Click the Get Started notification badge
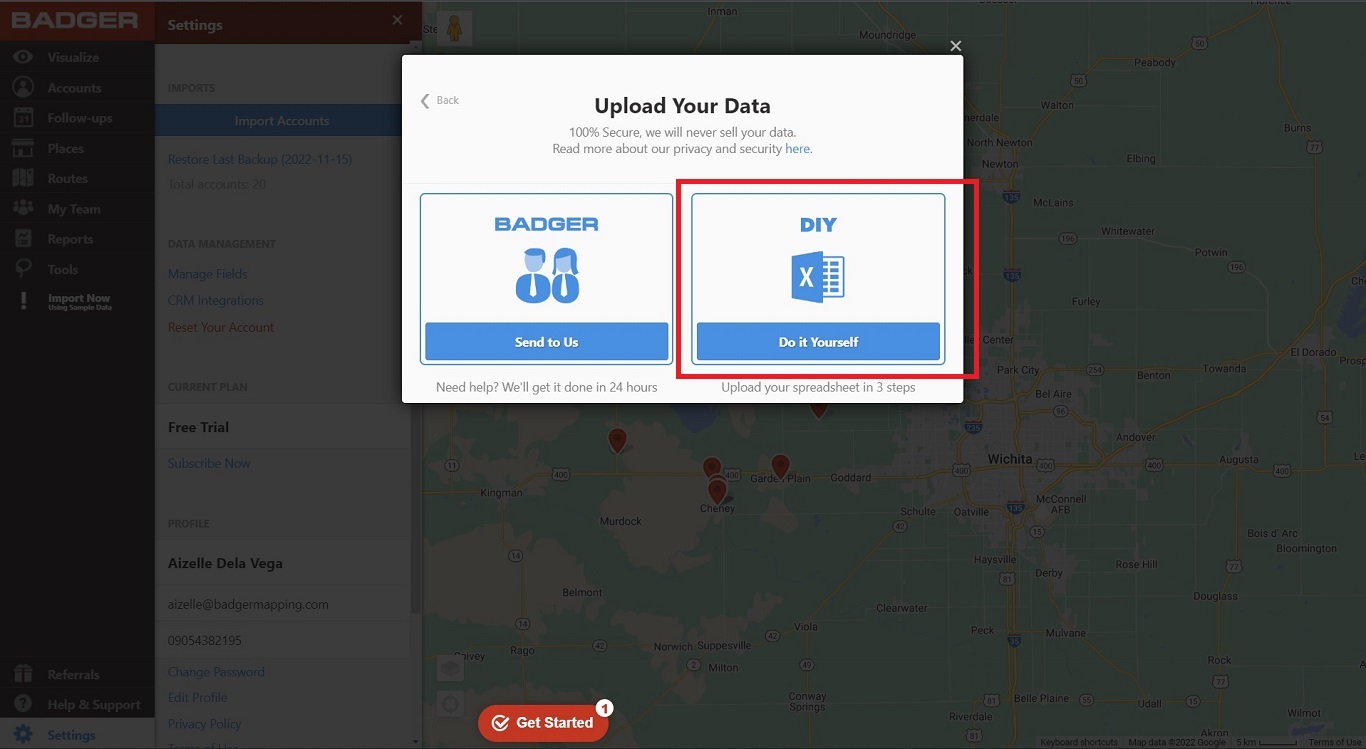Screen dimensions: 1366x749 (604, 708)
